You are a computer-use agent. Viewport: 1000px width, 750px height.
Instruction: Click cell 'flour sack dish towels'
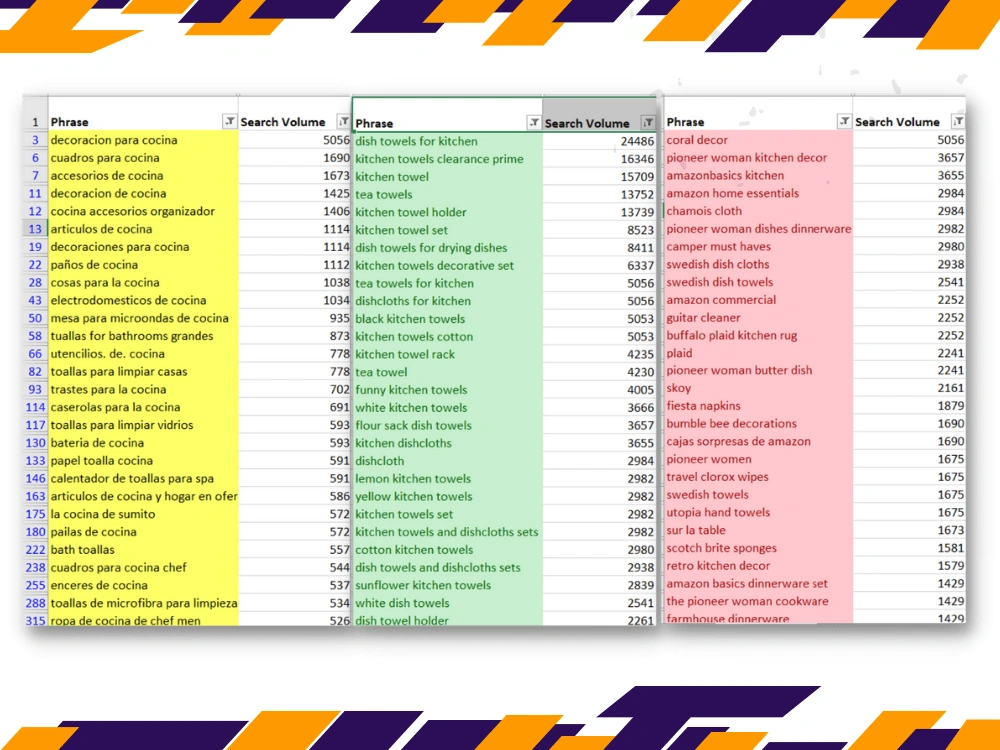click(447, 425)
